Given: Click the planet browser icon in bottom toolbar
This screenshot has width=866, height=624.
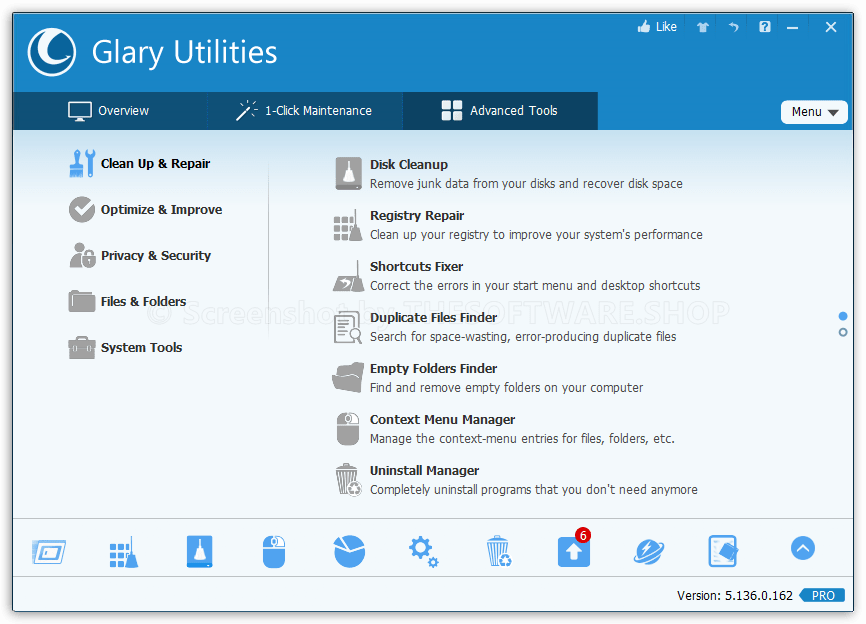Looking at the screenshot, I should tap(648, 552).
